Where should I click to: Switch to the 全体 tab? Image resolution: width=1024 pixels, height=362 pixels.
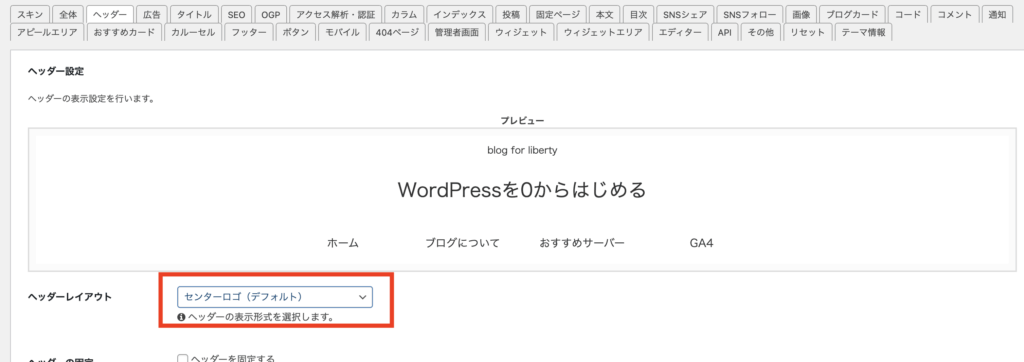(67, 14)
